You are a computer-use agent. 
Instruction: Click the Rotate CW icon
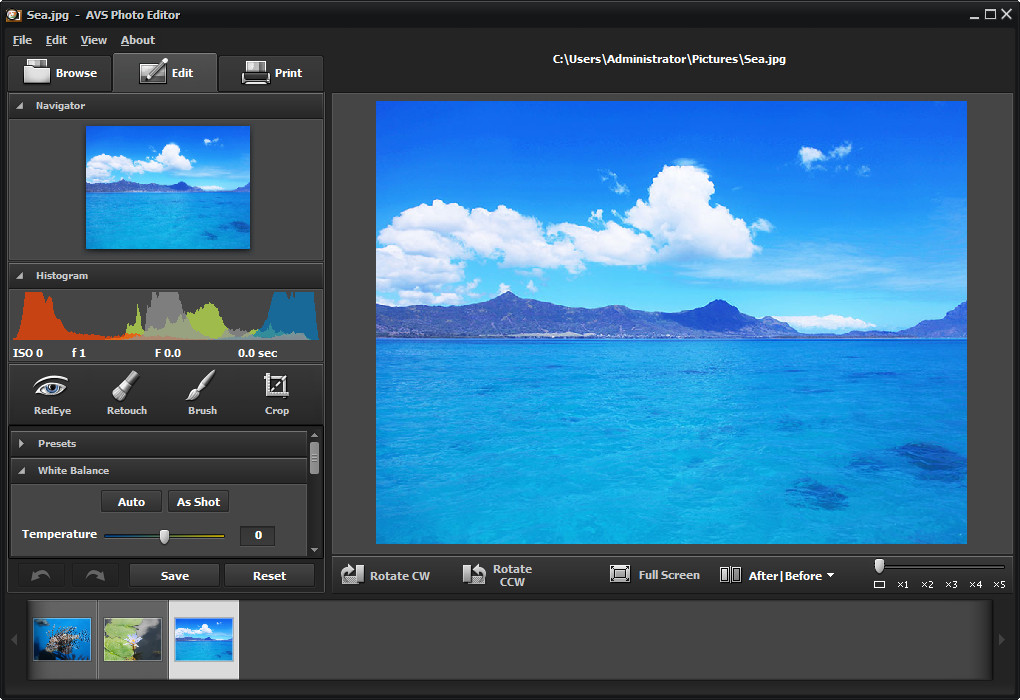click(x=353, y=574)
